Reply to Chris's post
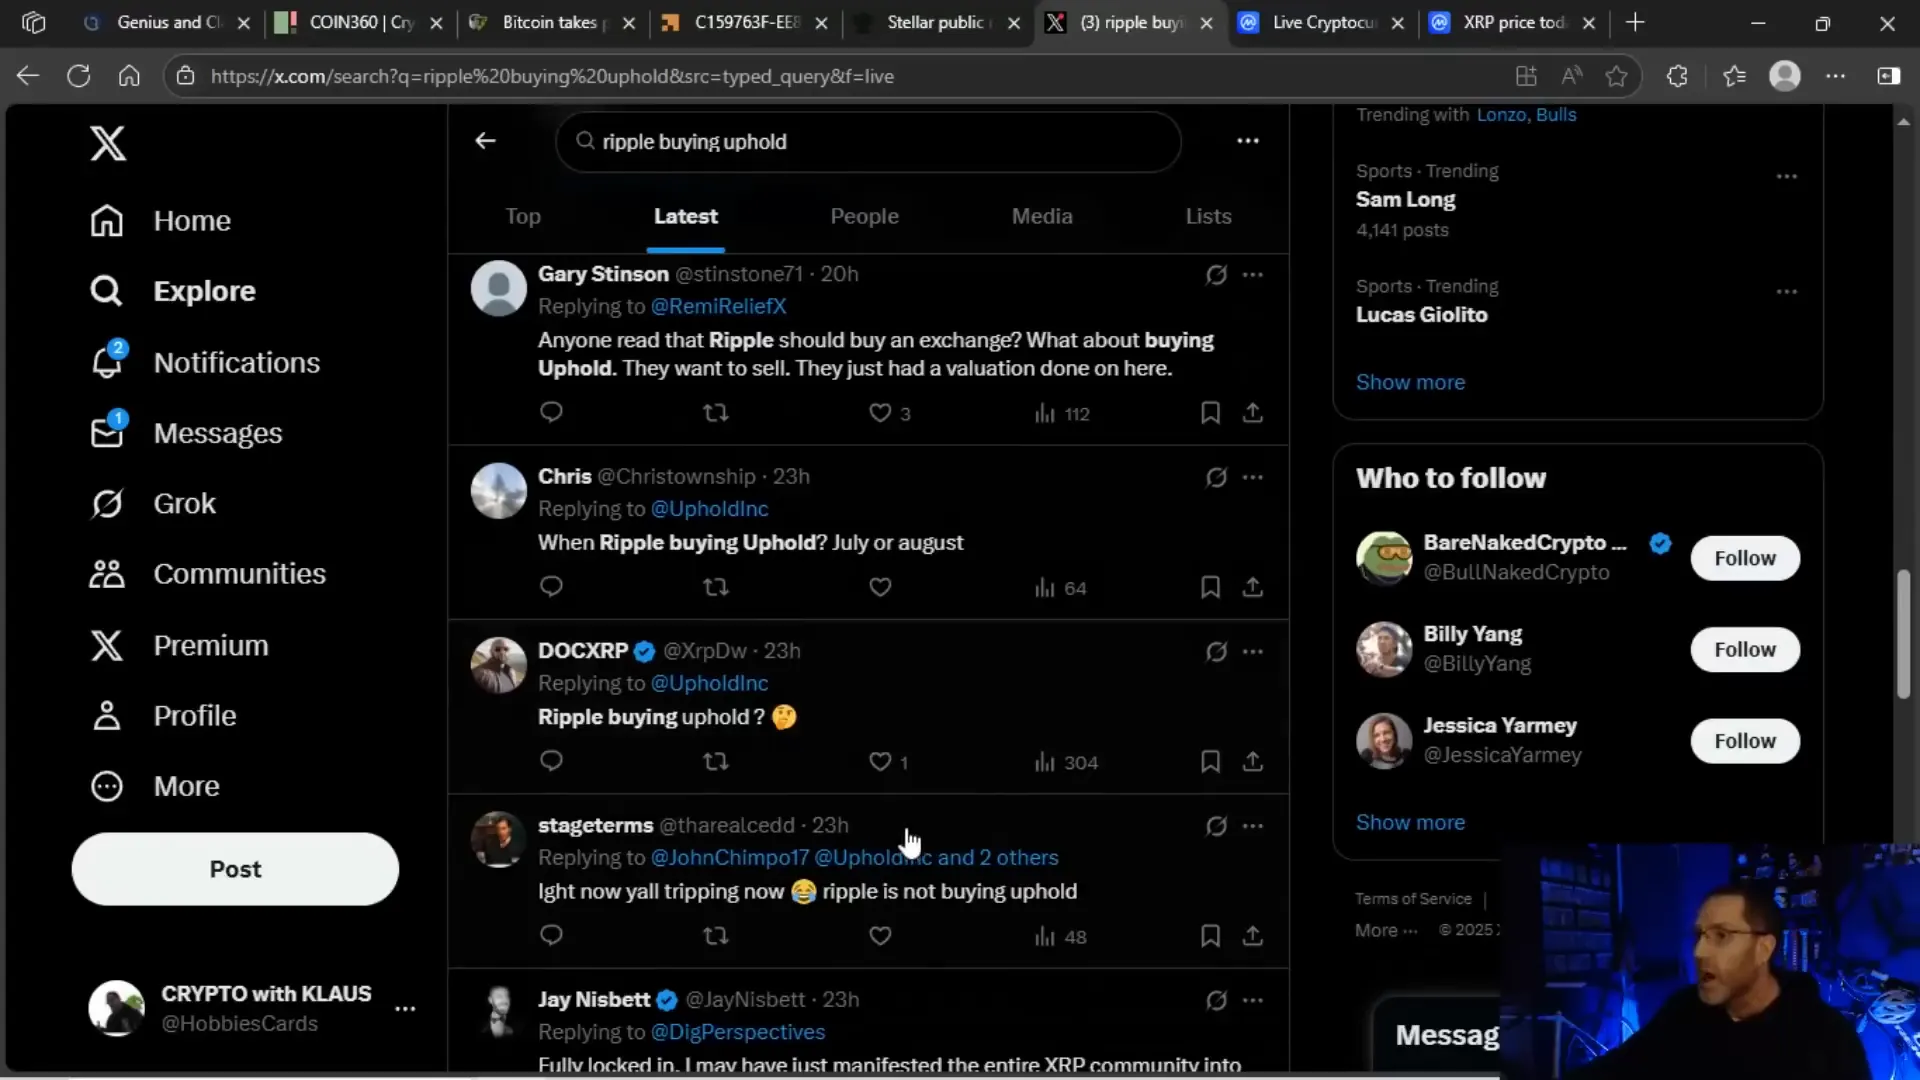 tap(551, 586)
